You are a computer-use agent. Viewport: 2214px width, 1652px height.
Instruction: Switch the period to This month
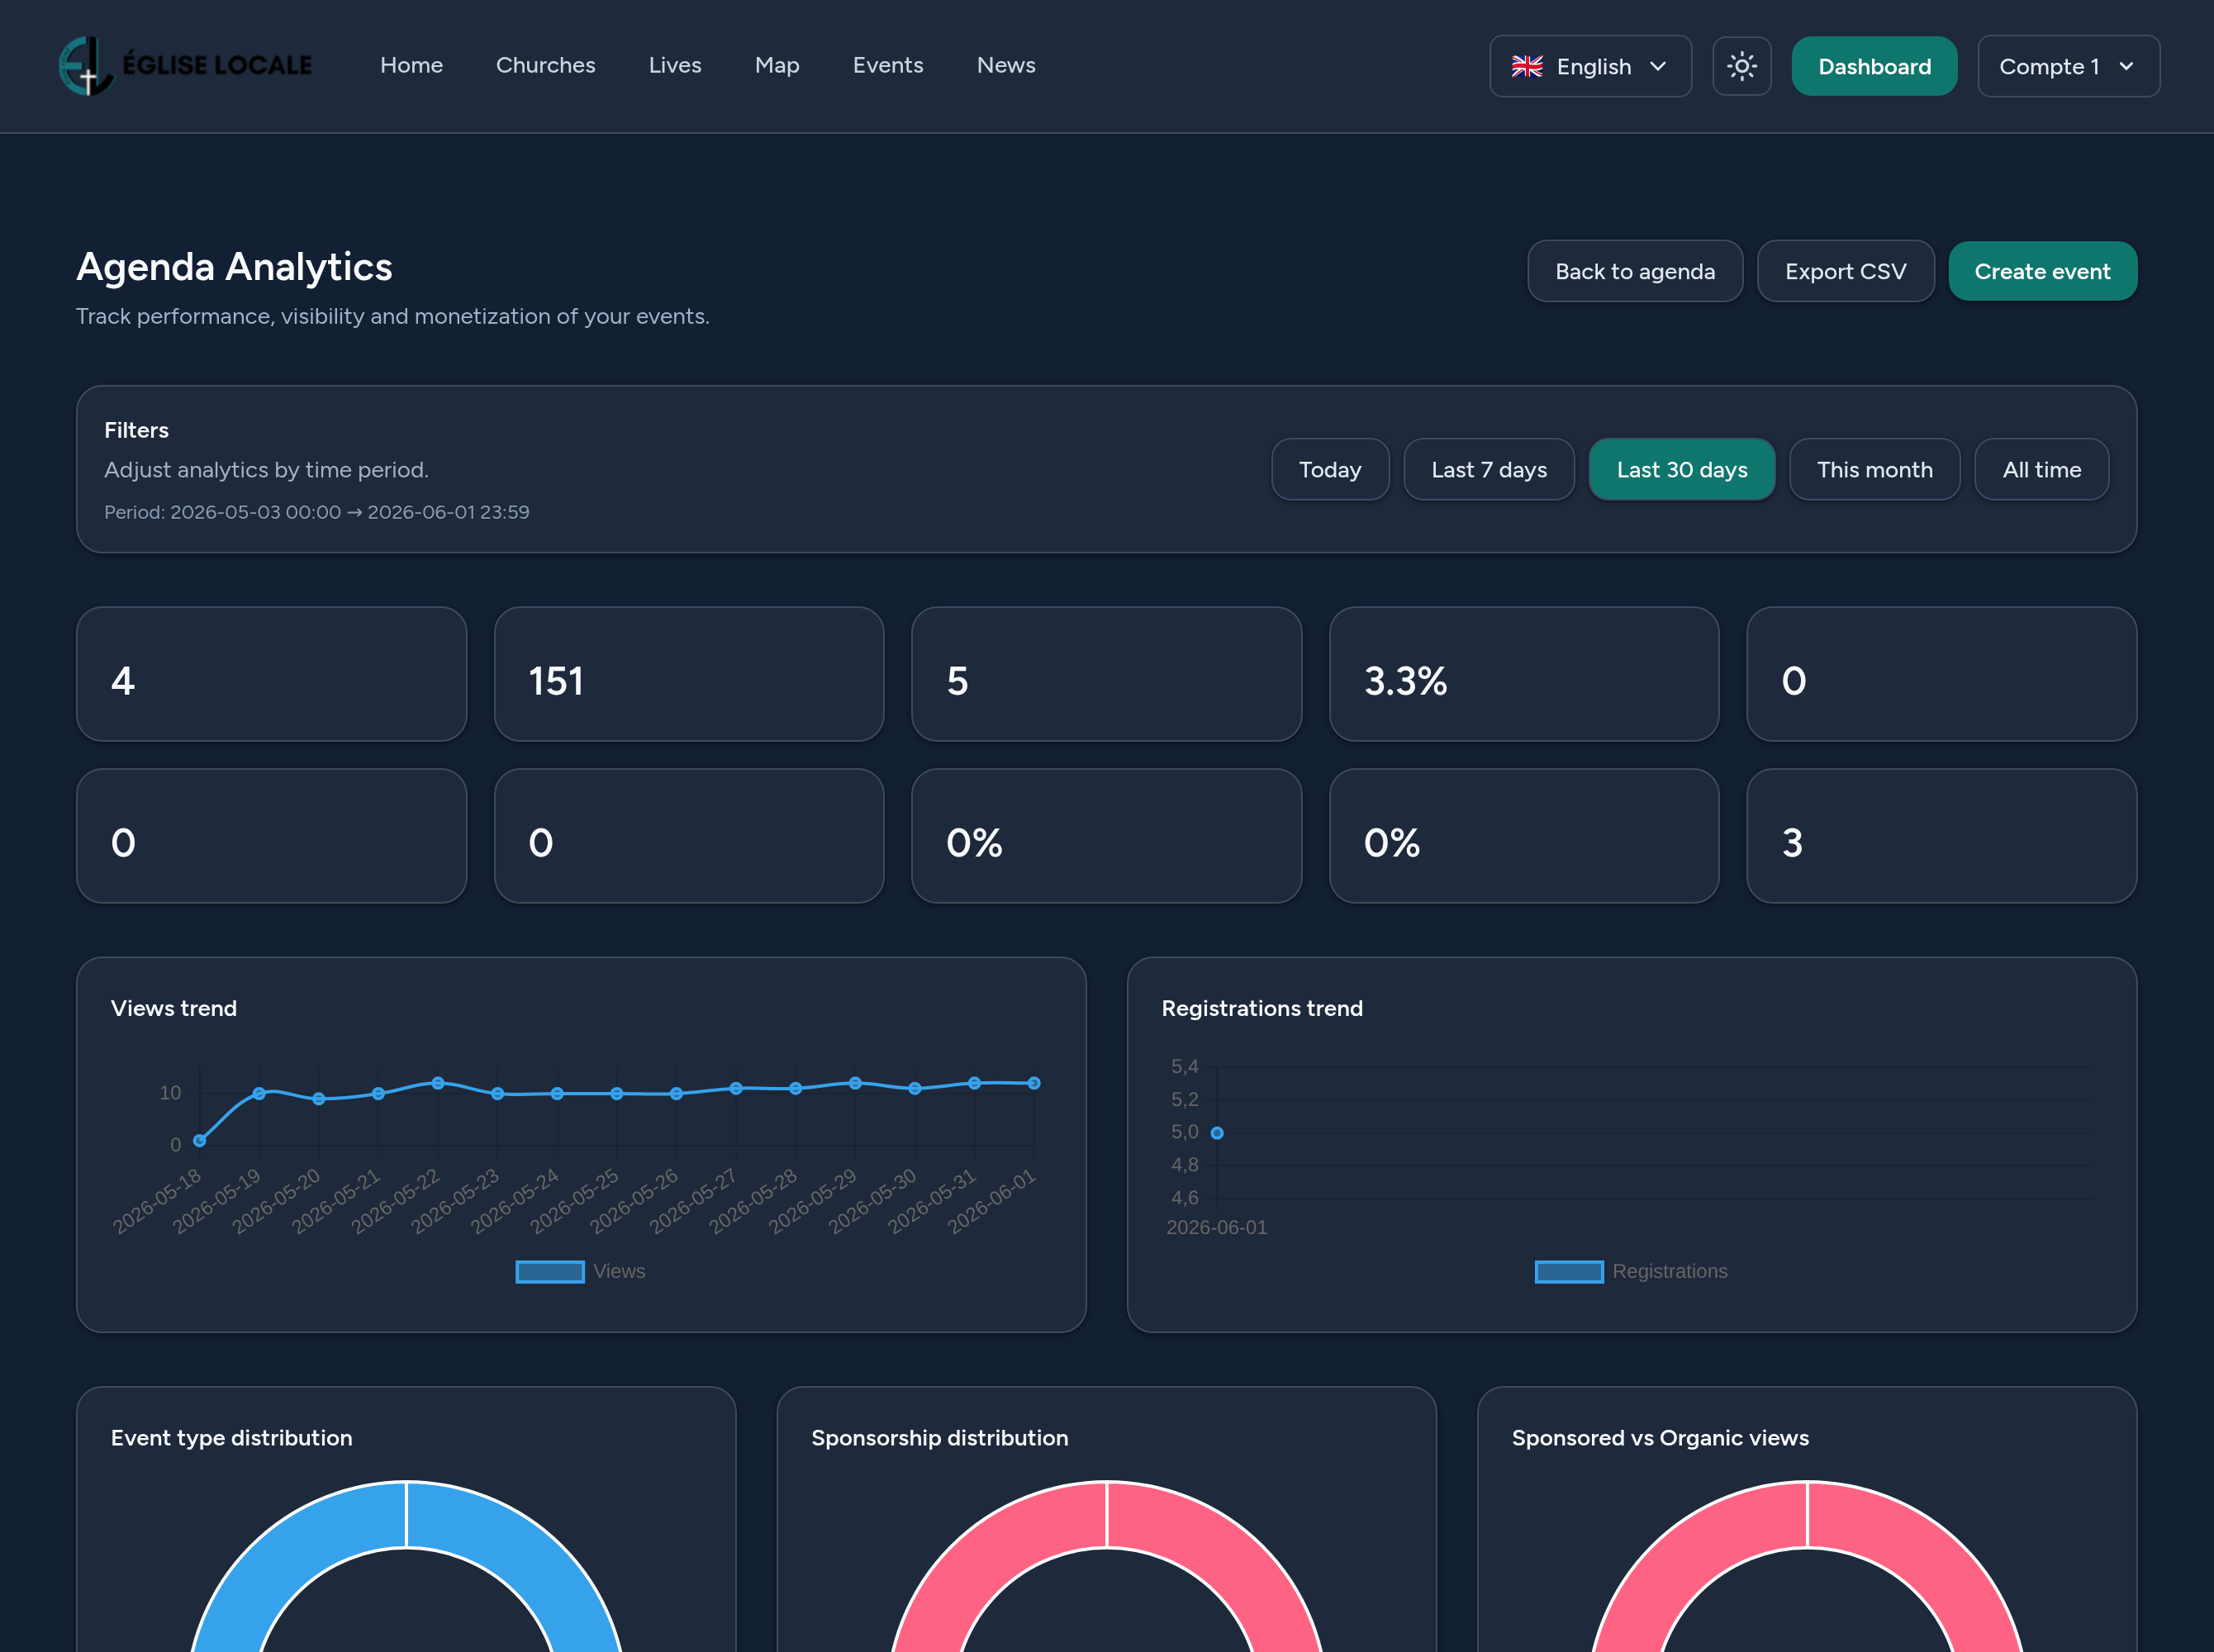point(1874,469)
